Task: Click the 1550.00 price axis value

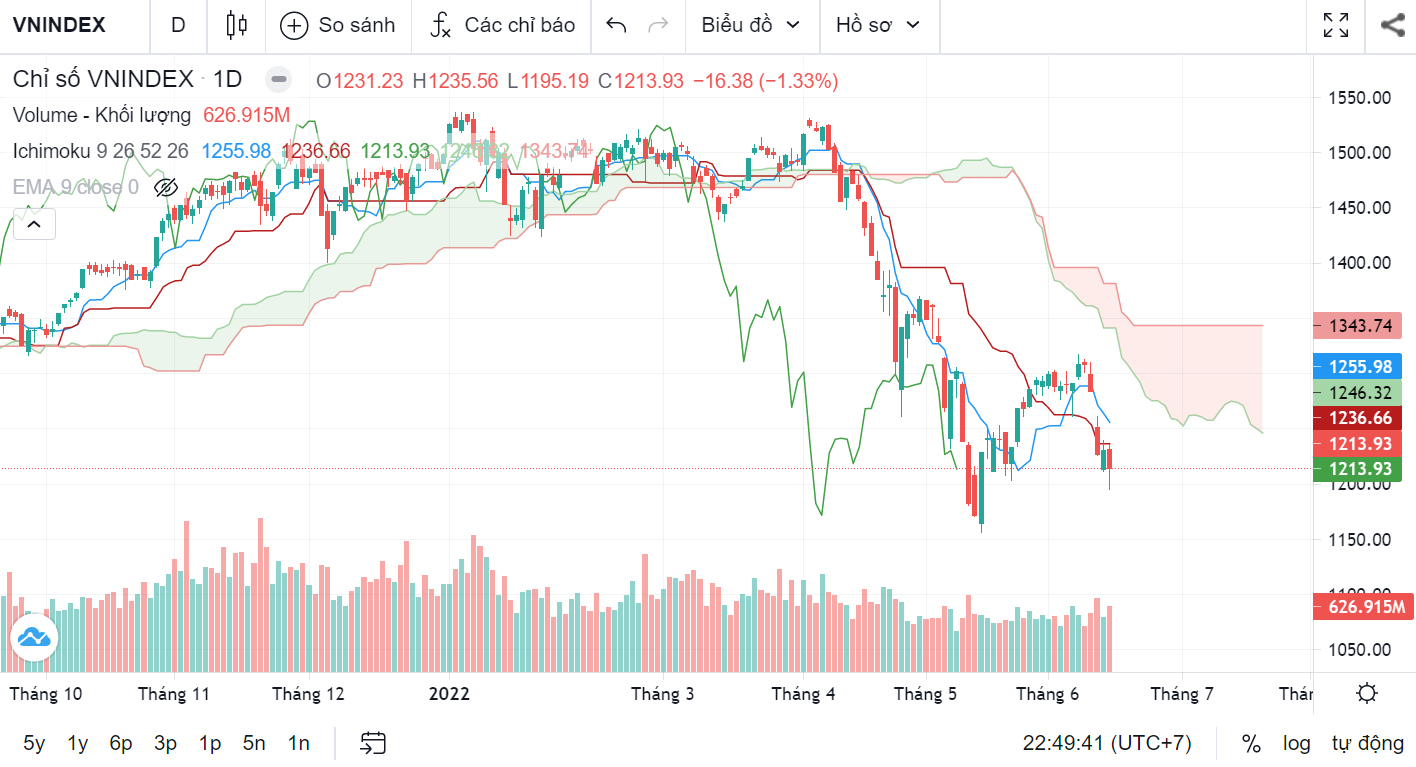Action: point(1359,98)
